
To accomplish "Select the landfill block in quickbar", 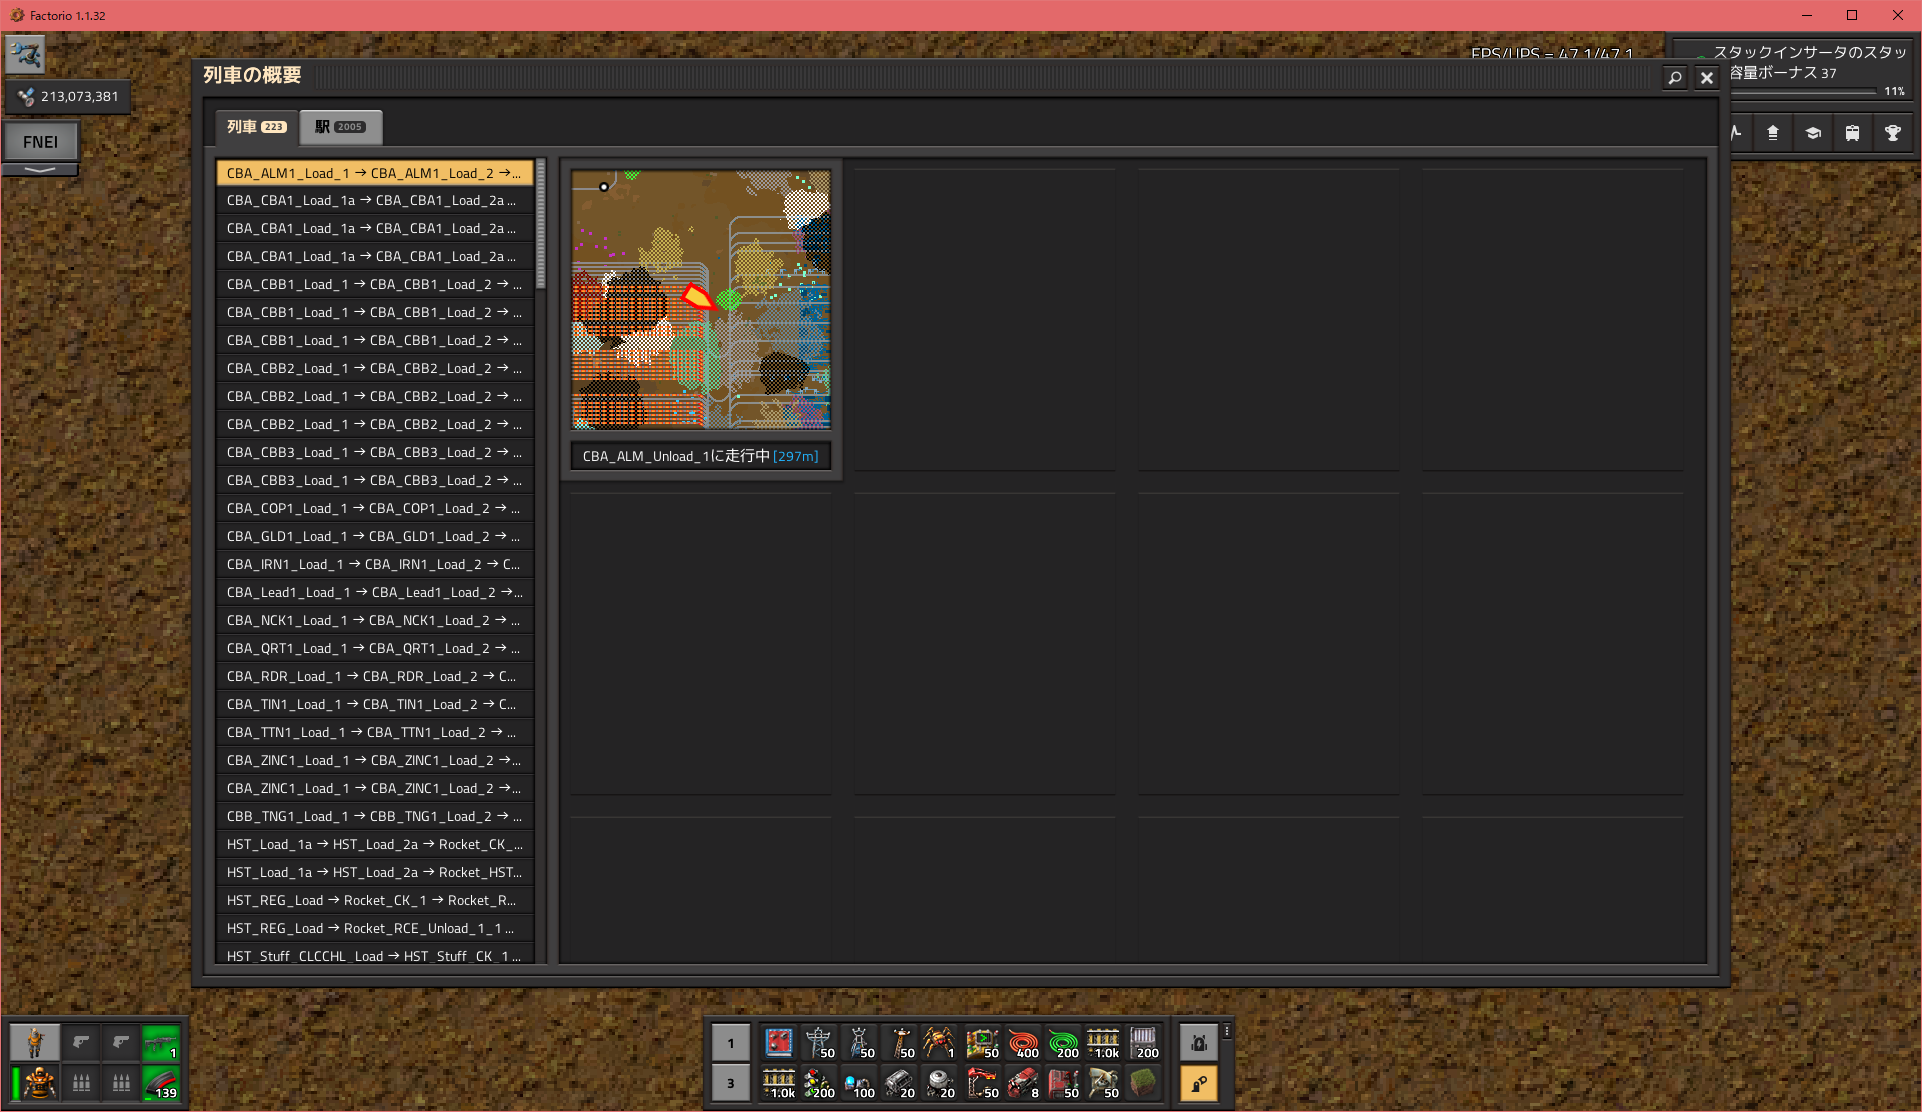I will tap(1143, 1083).
